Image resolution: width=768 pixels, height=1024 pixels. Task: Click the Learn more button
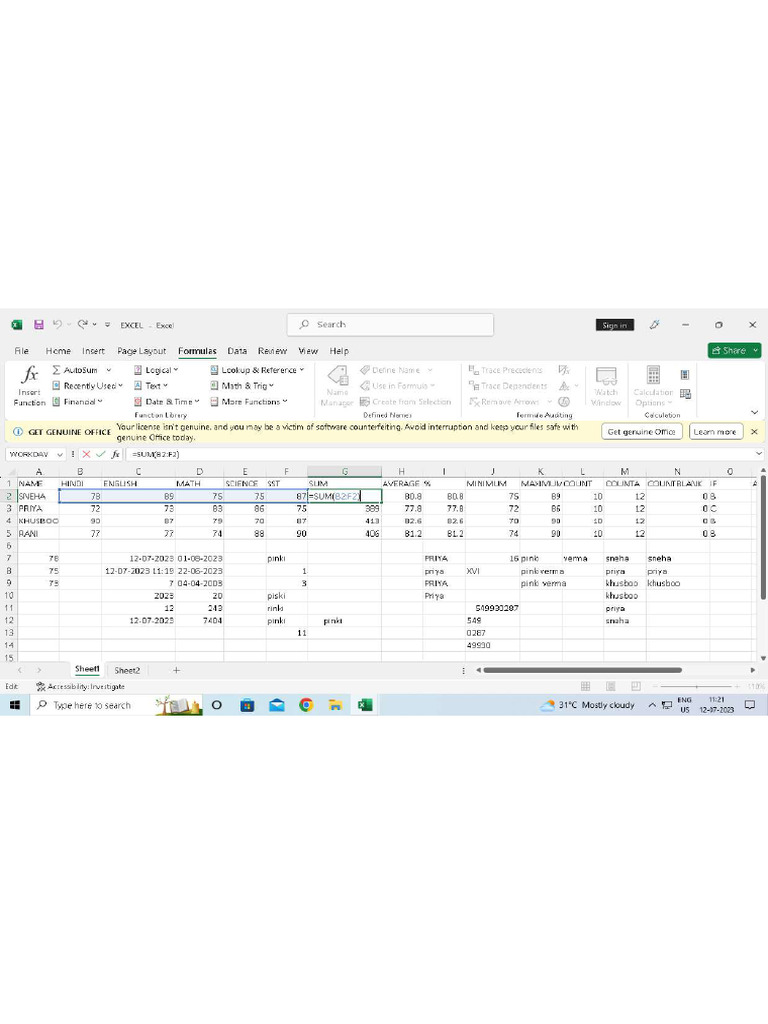714,432
